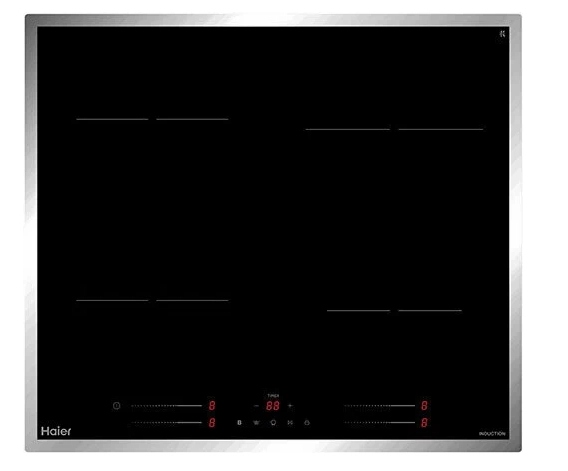Click the Haier brand logo
568x471 pixels.
tap(56, 431)
